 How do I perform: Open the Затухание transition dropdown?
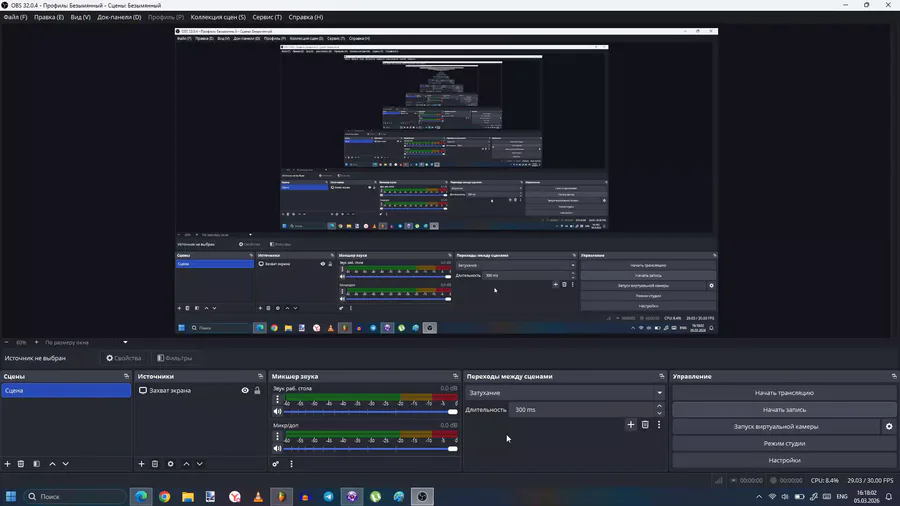[x=565, y=393]
